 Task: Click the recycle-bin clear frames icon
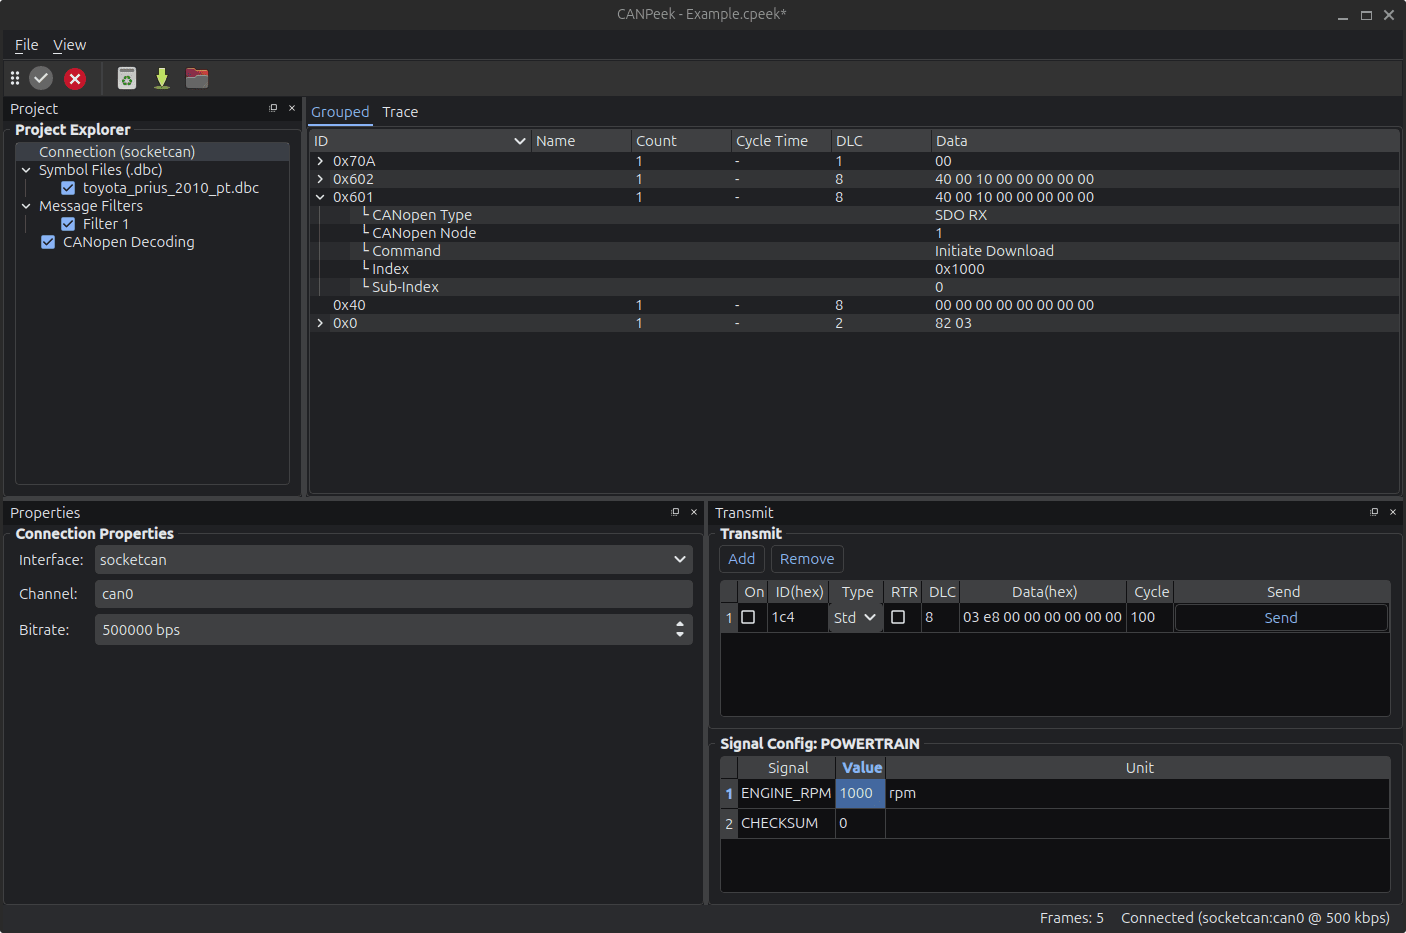(126, 78)
